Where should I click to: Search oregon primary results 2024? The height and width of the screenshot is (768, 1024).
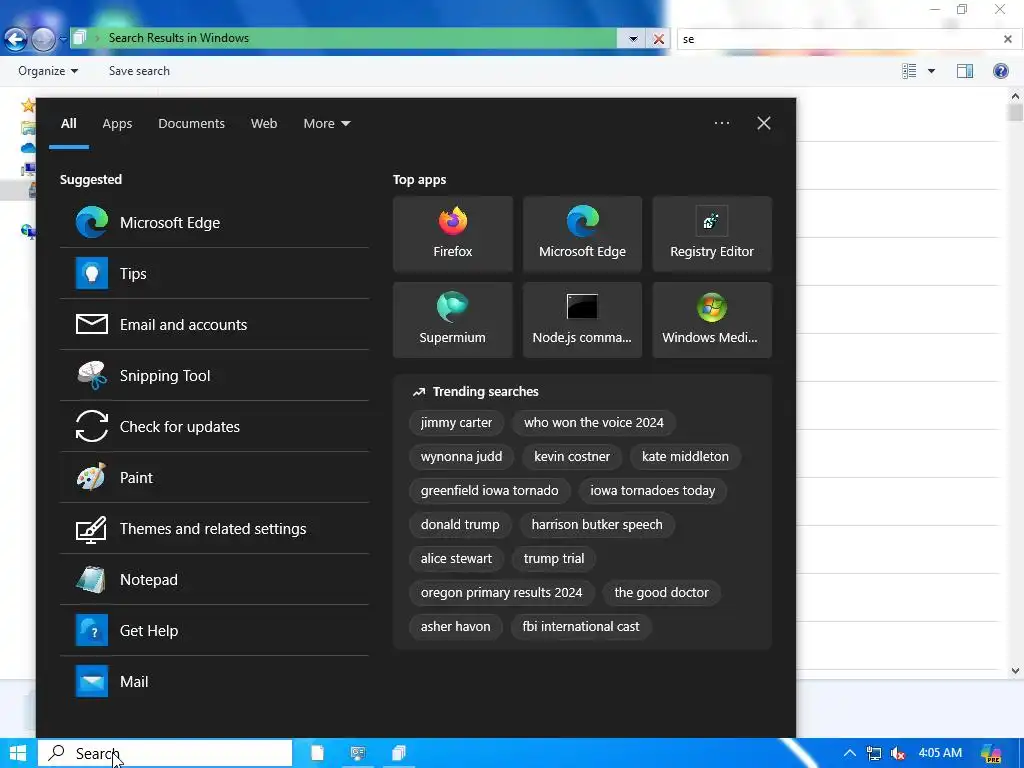click(x=501, y=592)
